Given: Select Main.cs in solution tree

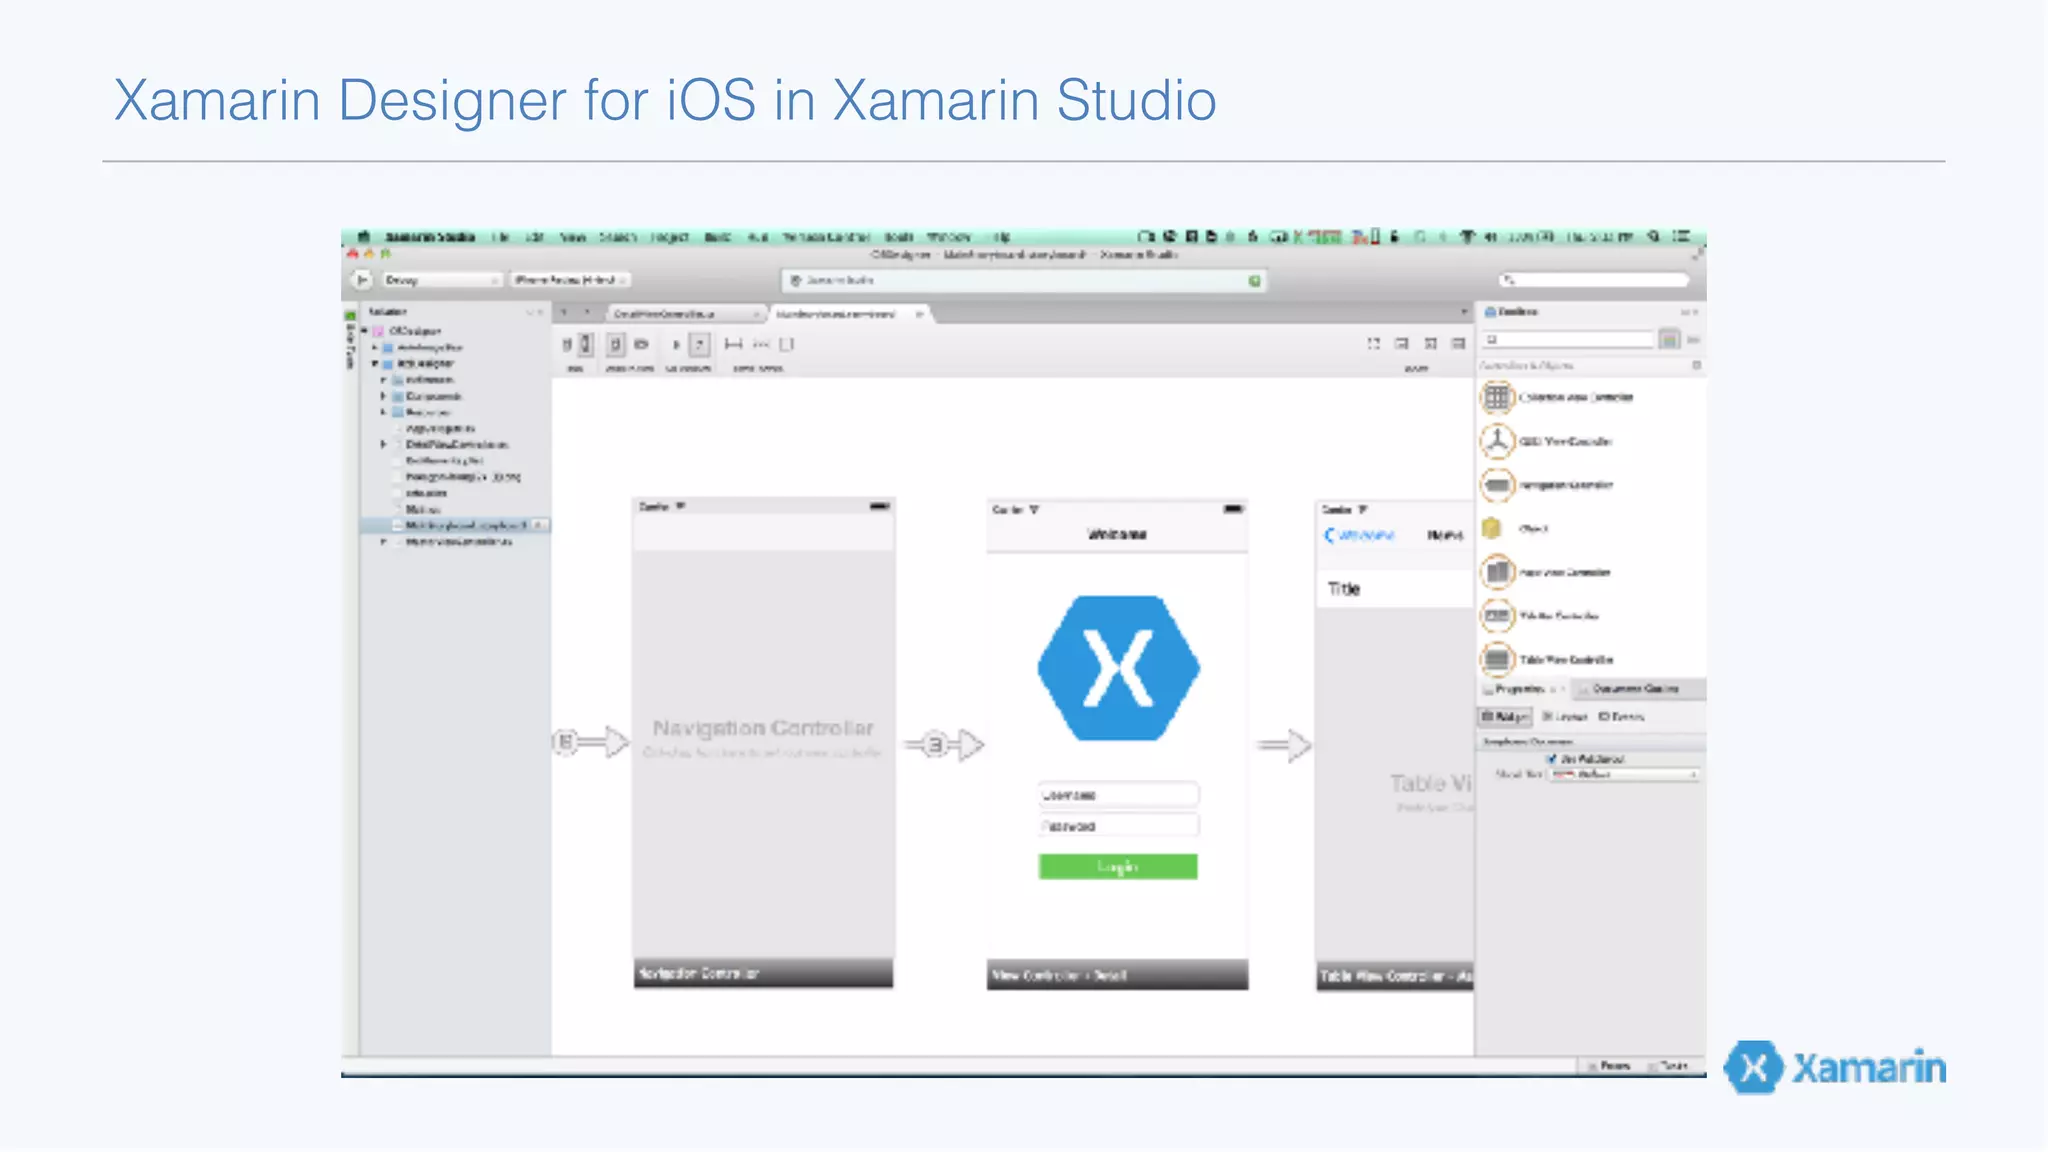Looking at the screenshot, I should click(421, 509).
